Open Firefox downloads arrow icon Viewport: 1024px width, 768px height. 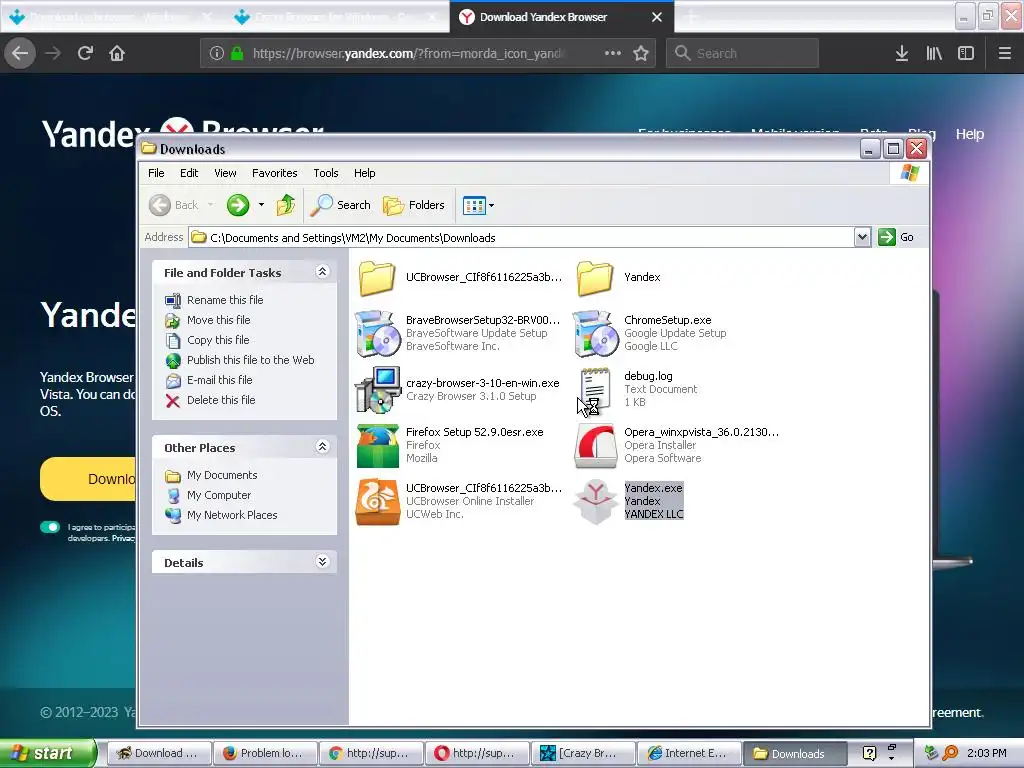(x=902, y=53)
